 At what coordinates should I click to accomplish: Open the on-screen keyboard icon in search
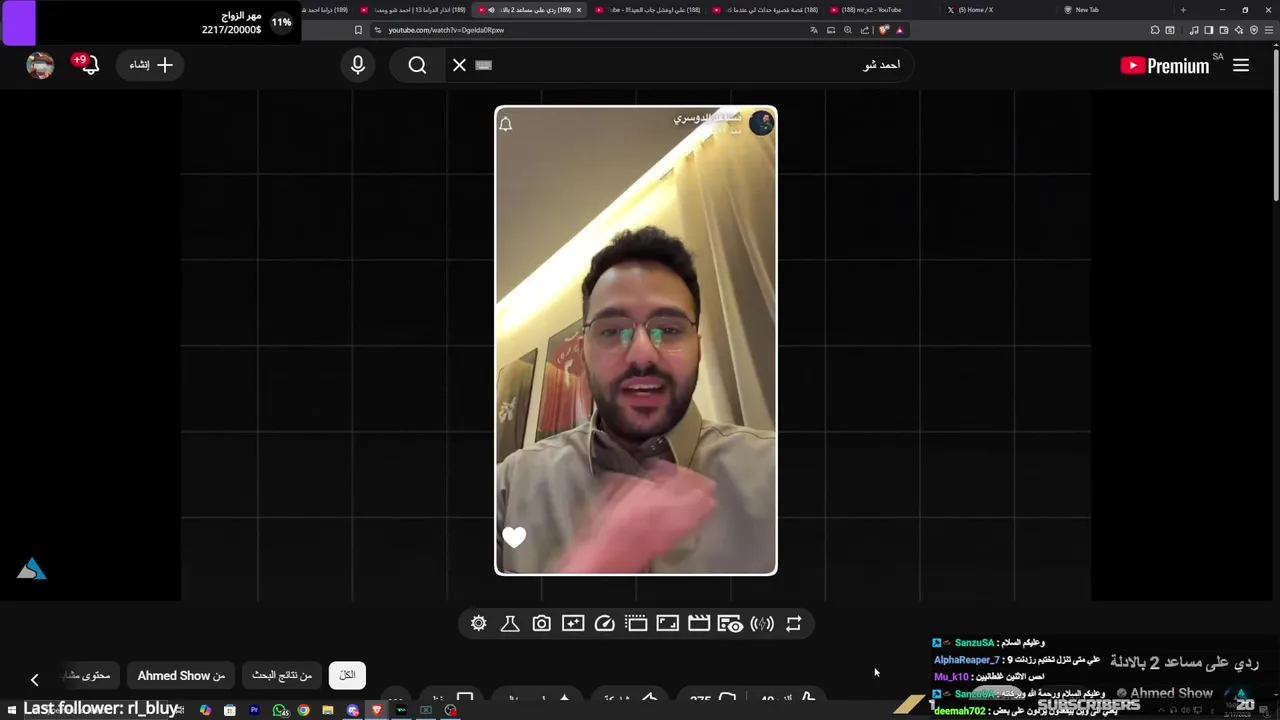pos(484,65)
